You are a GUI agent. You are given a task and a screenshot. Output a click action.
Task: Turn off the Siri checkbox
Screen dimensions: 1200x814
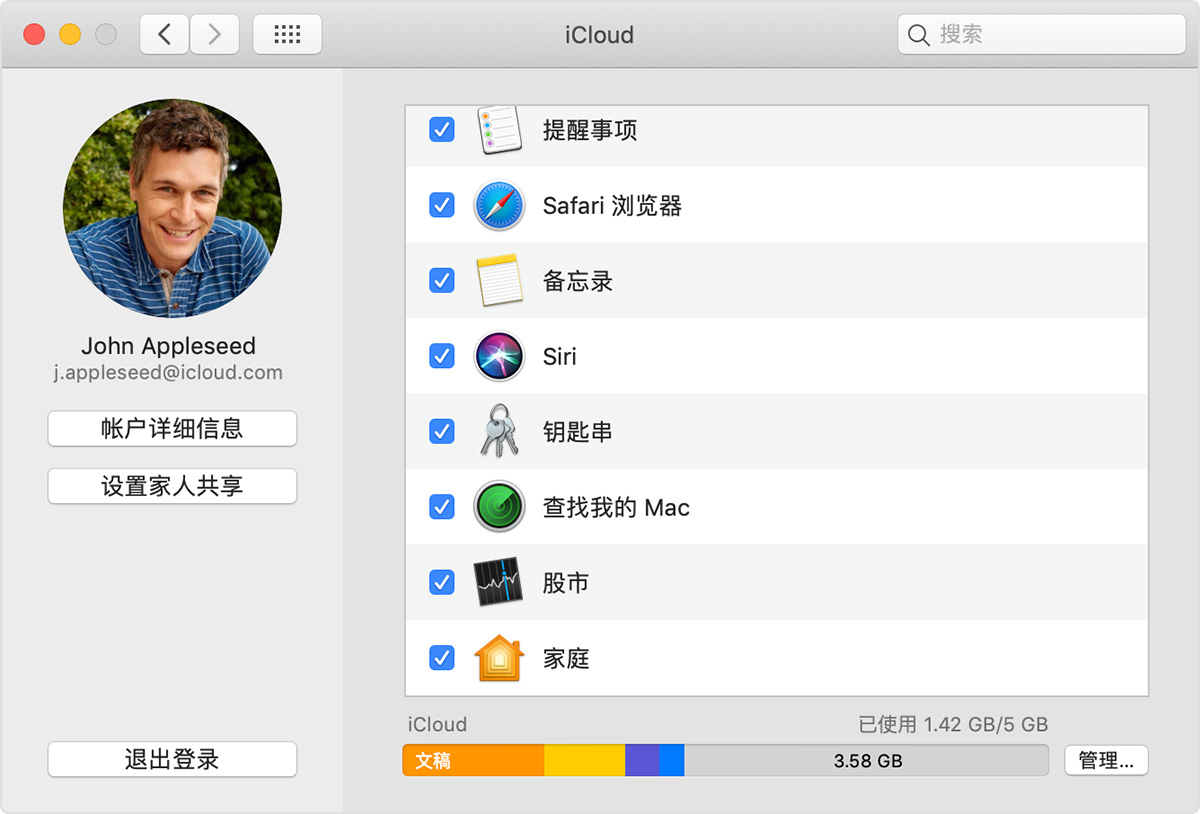pyautogui.click(x=441, y=356)
